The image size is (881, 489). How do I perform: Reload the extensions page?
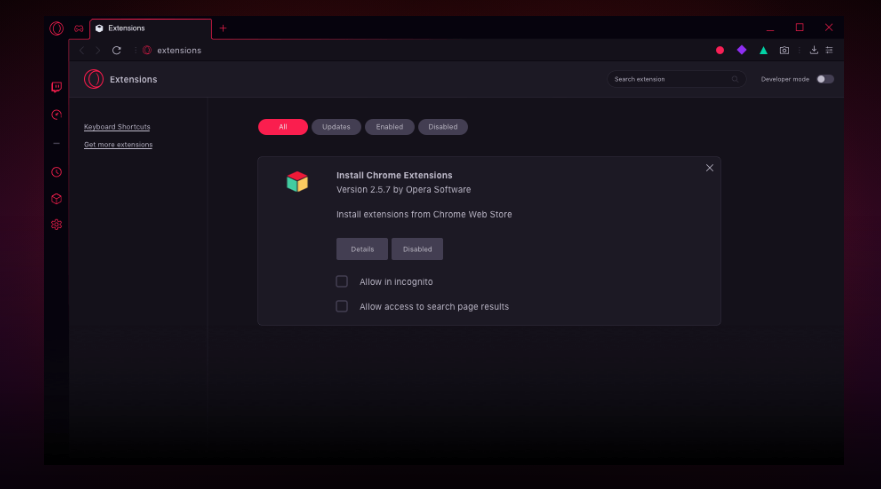[116, 51]
